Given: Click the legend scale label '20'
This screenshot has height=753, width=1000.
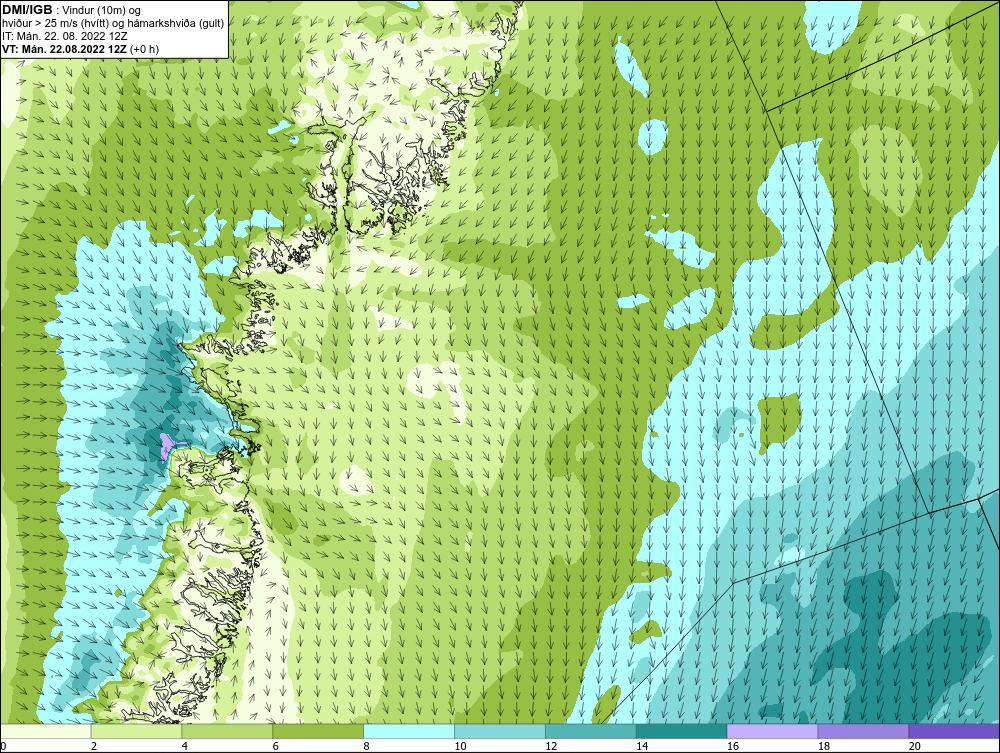Looking at the screenshot, I should [915, 746].
